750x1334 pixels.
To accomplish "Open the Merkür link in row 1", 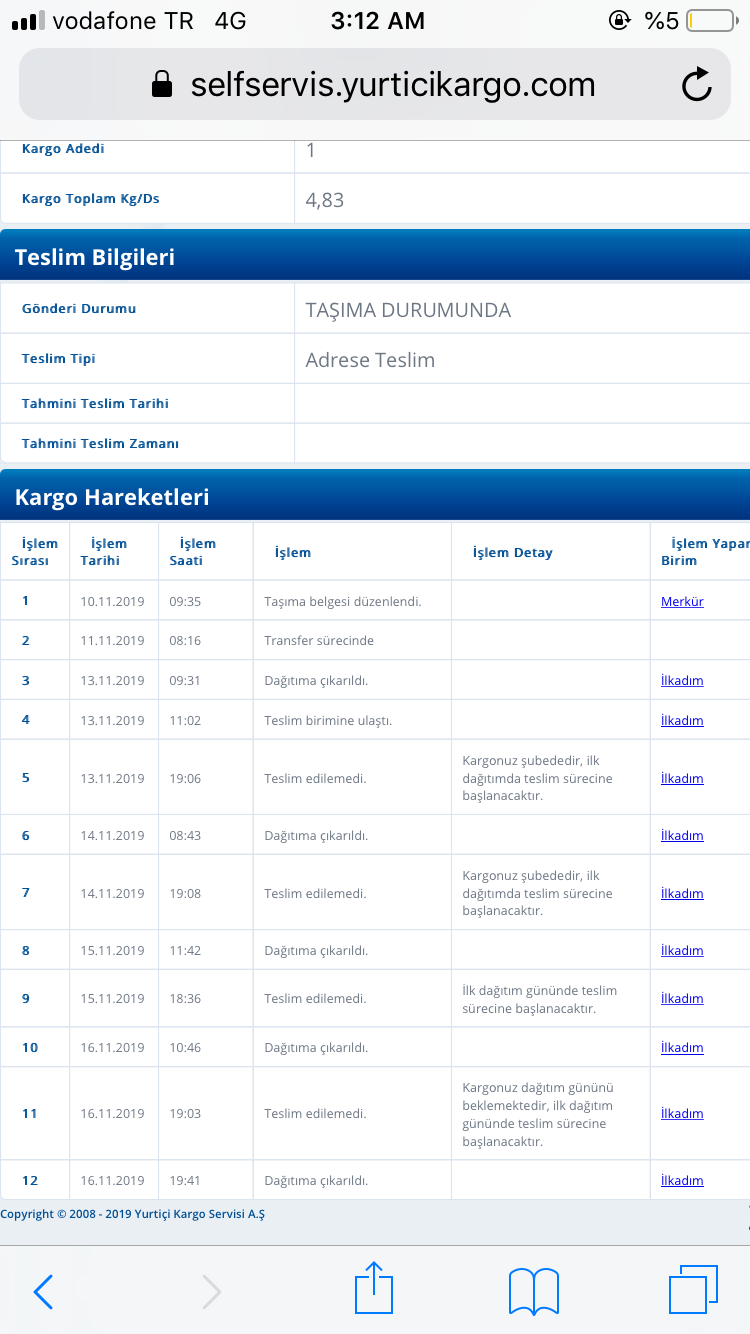I will [x=682, y=602].
